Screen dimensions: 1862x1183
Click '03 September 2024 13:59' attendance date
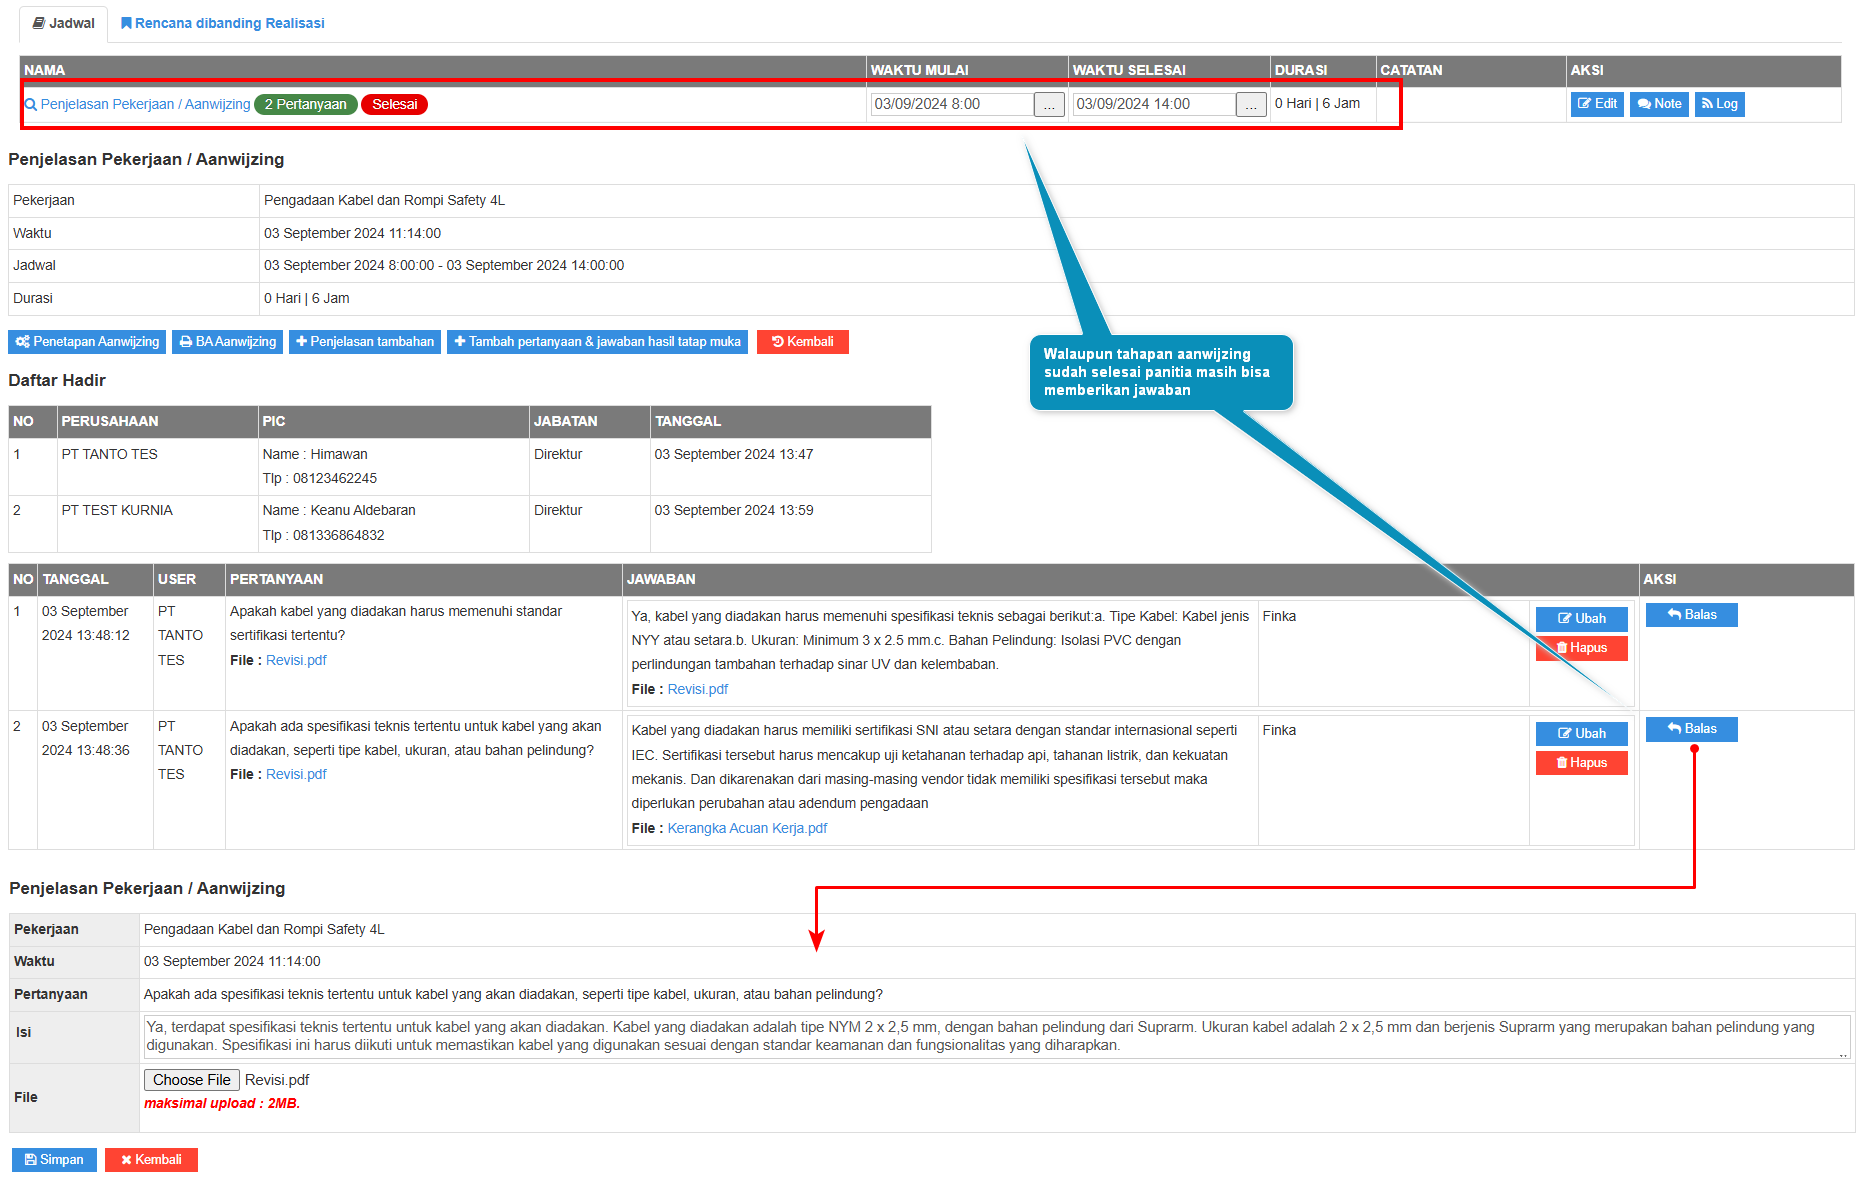734,510
